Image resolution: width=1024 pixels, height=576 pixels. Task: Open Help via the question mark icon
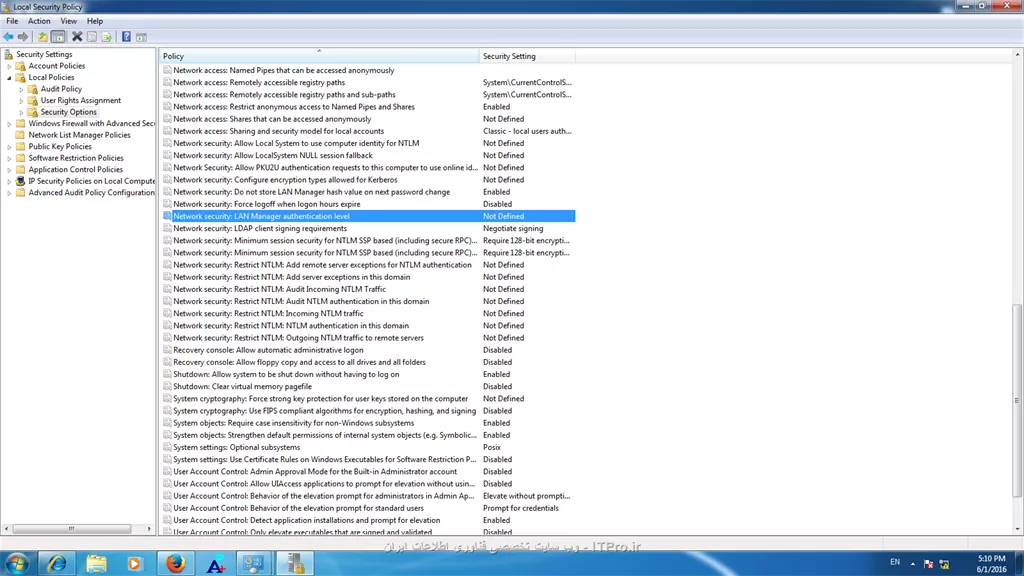[126, 37]
